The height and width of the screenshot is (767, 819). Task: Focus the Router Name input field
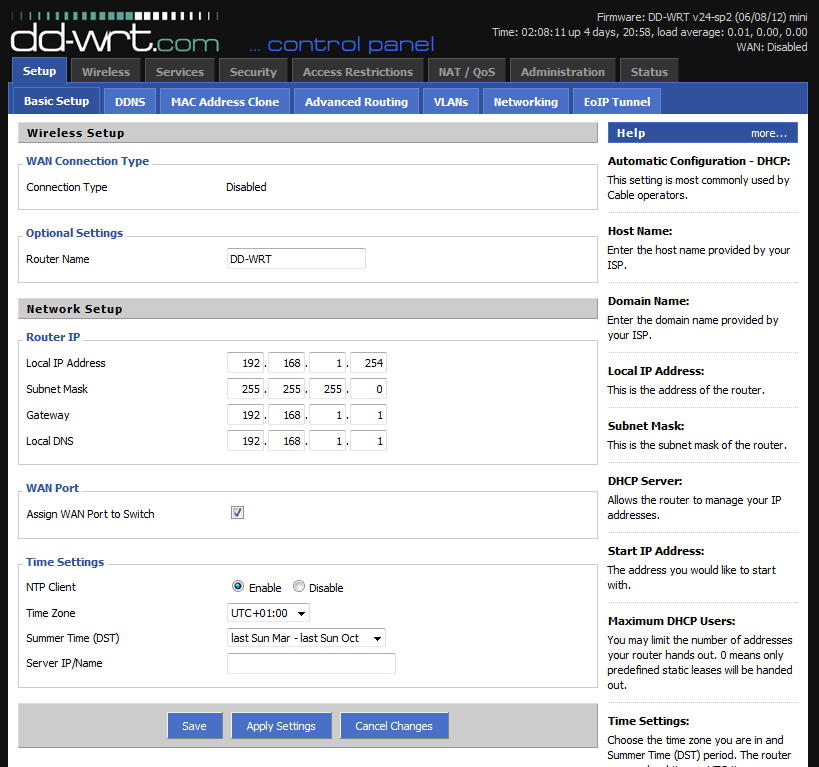click(296, 259)
